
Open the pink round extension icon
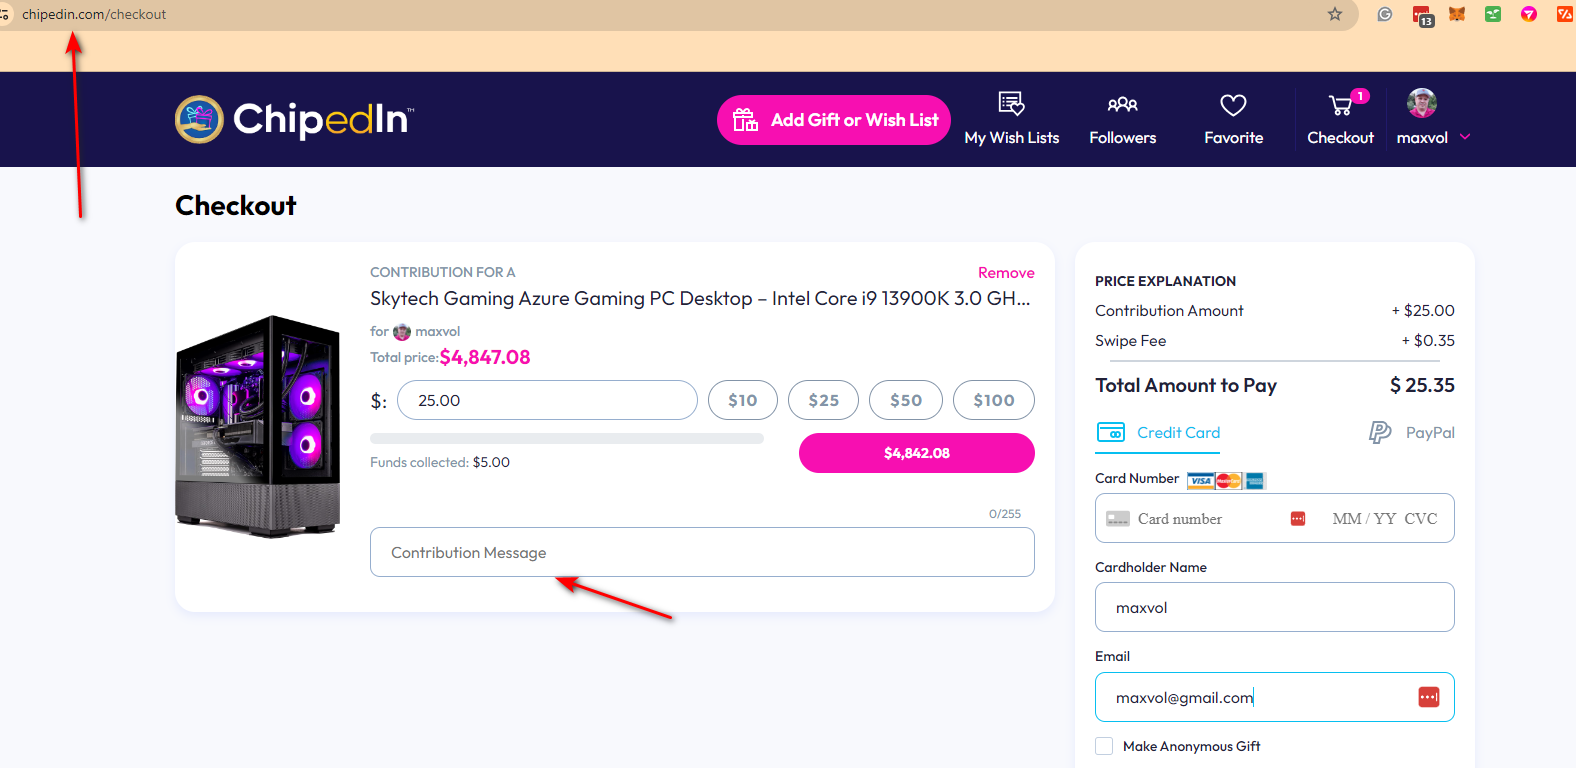coord(1529,14)
